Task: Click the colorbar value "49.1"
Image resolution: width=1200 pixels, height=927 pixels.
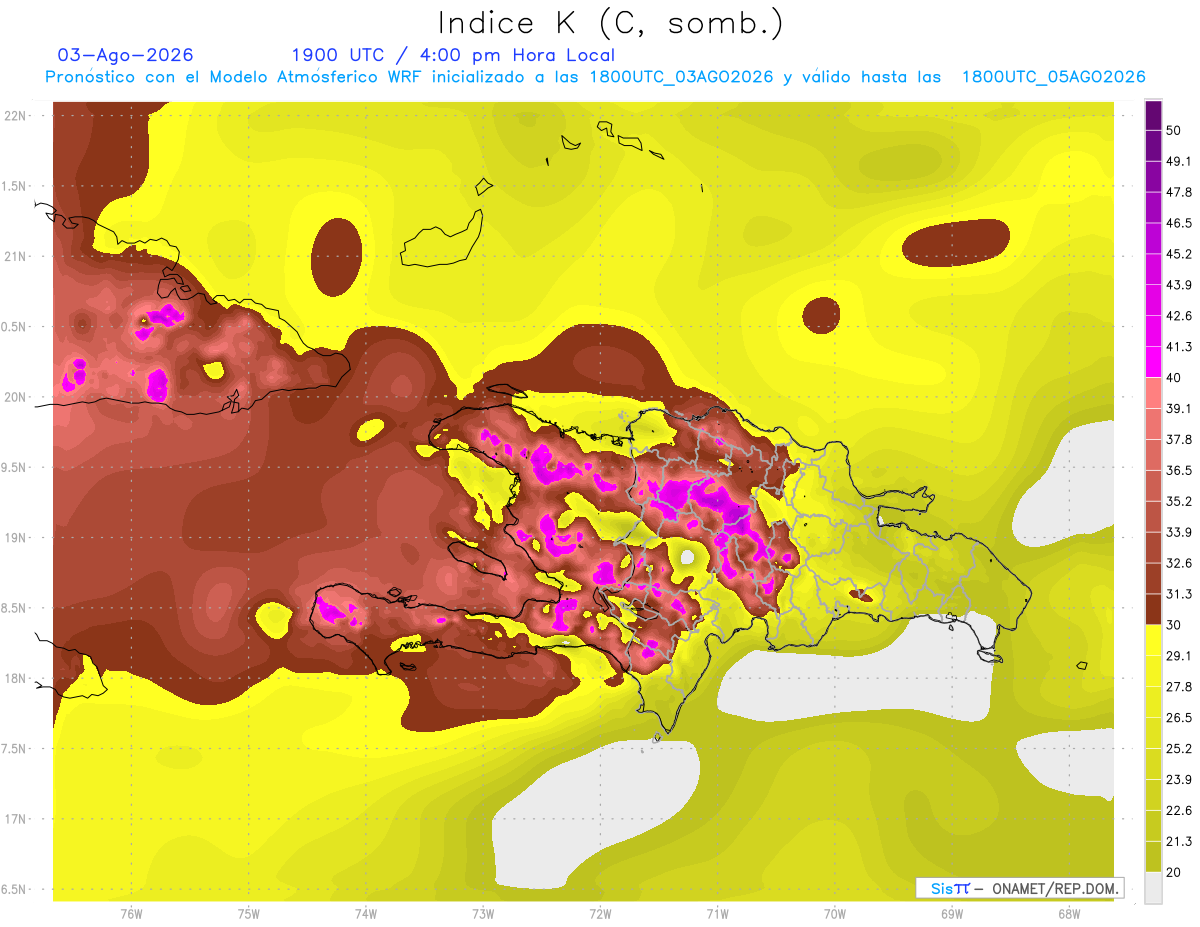Action: click(1178, 162)
